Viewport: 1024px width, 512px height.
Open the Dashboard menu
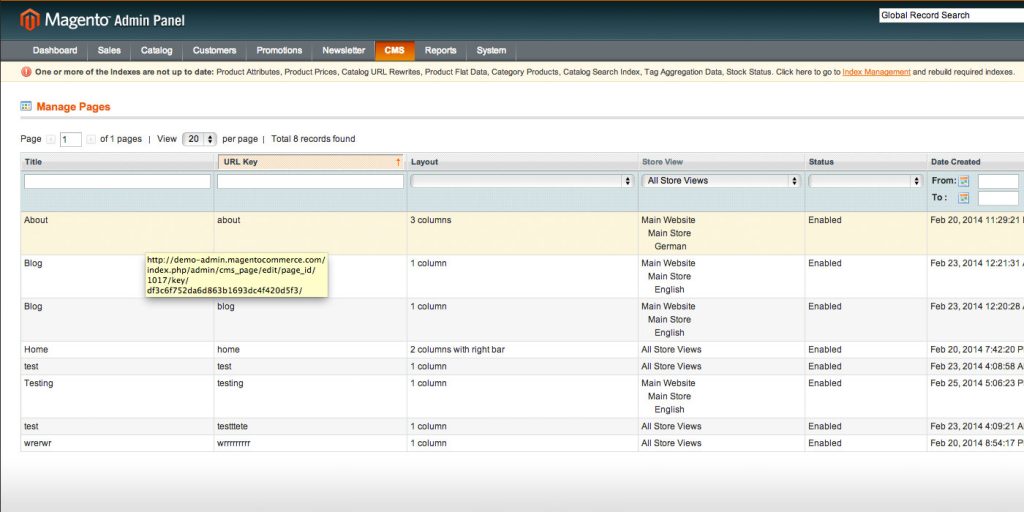pos(55,50)
